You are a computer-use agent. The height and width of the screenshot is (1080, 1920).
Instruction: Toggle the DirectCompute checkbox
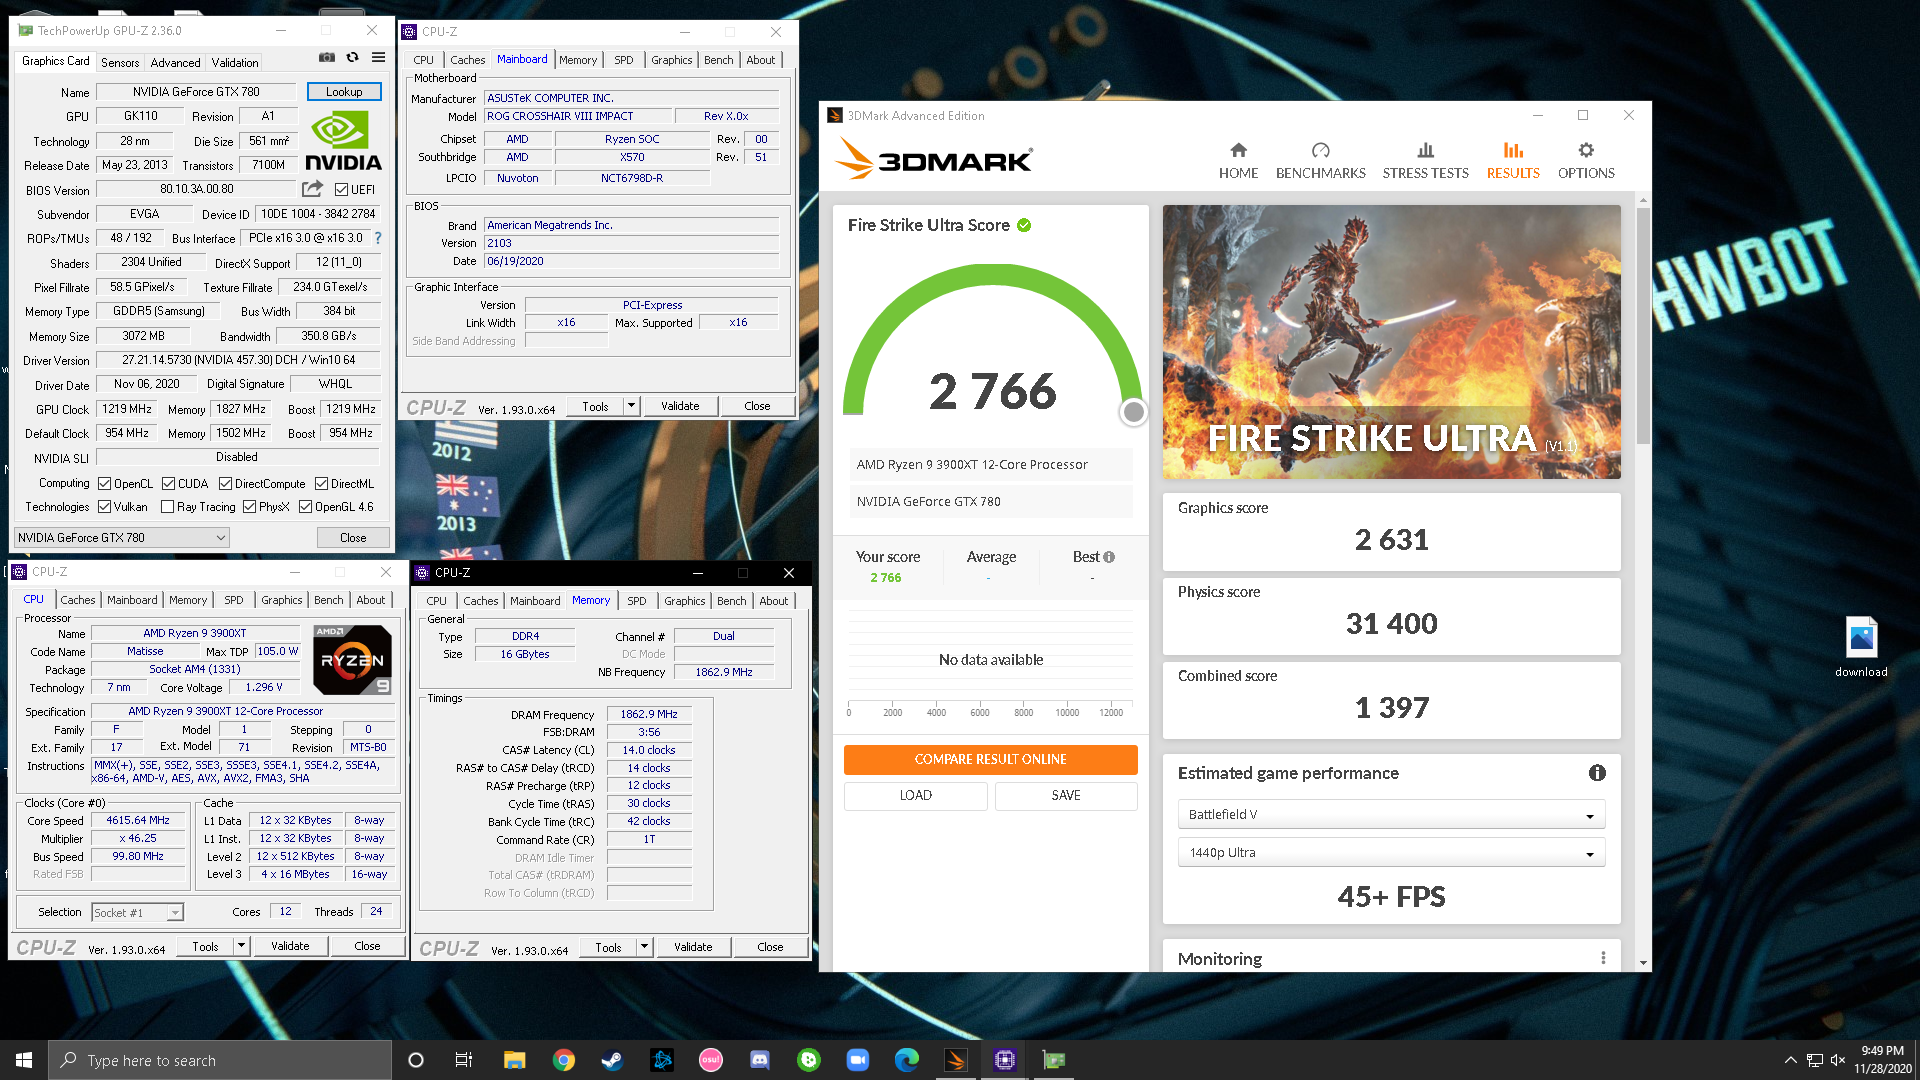click(x=225, y=484)
